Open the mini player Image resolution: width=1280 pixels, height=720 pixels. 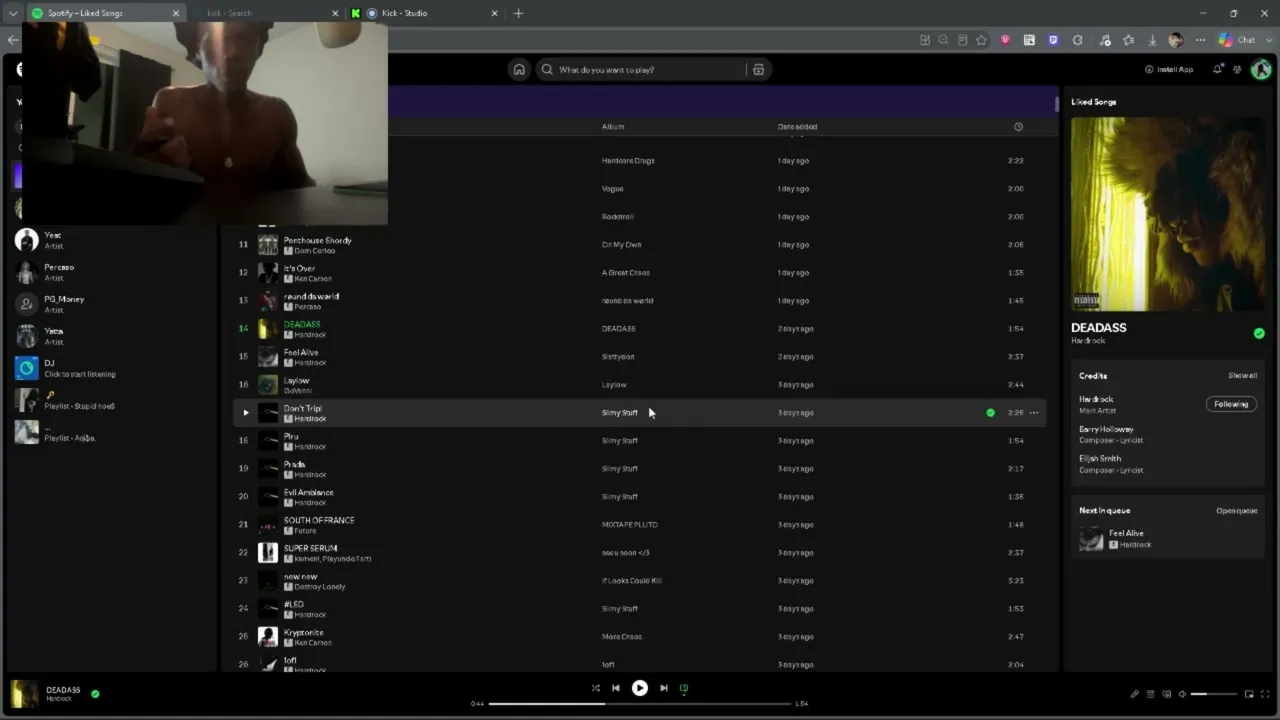coord(1249,694)
